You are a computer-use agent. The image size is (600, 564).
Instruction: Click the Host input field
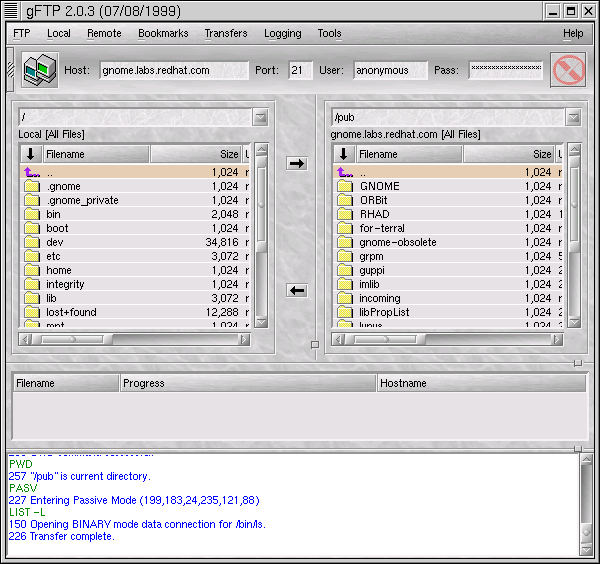[x=174, y=70]
